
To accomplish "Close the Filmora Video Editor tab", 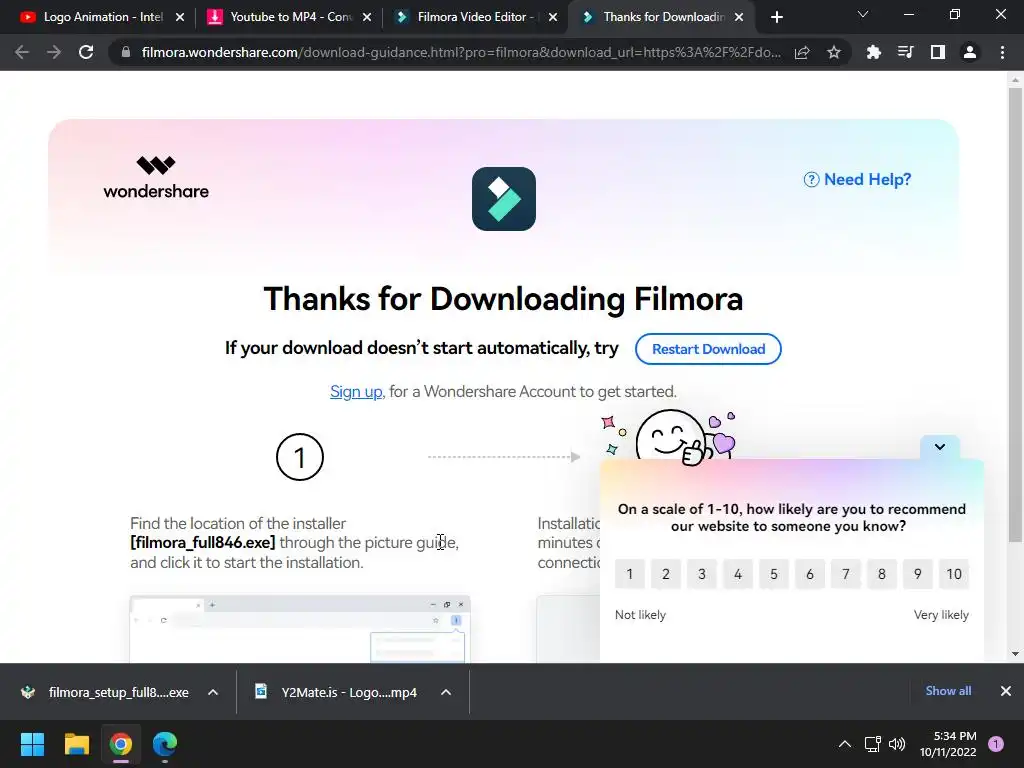I will tap(553, 17).
